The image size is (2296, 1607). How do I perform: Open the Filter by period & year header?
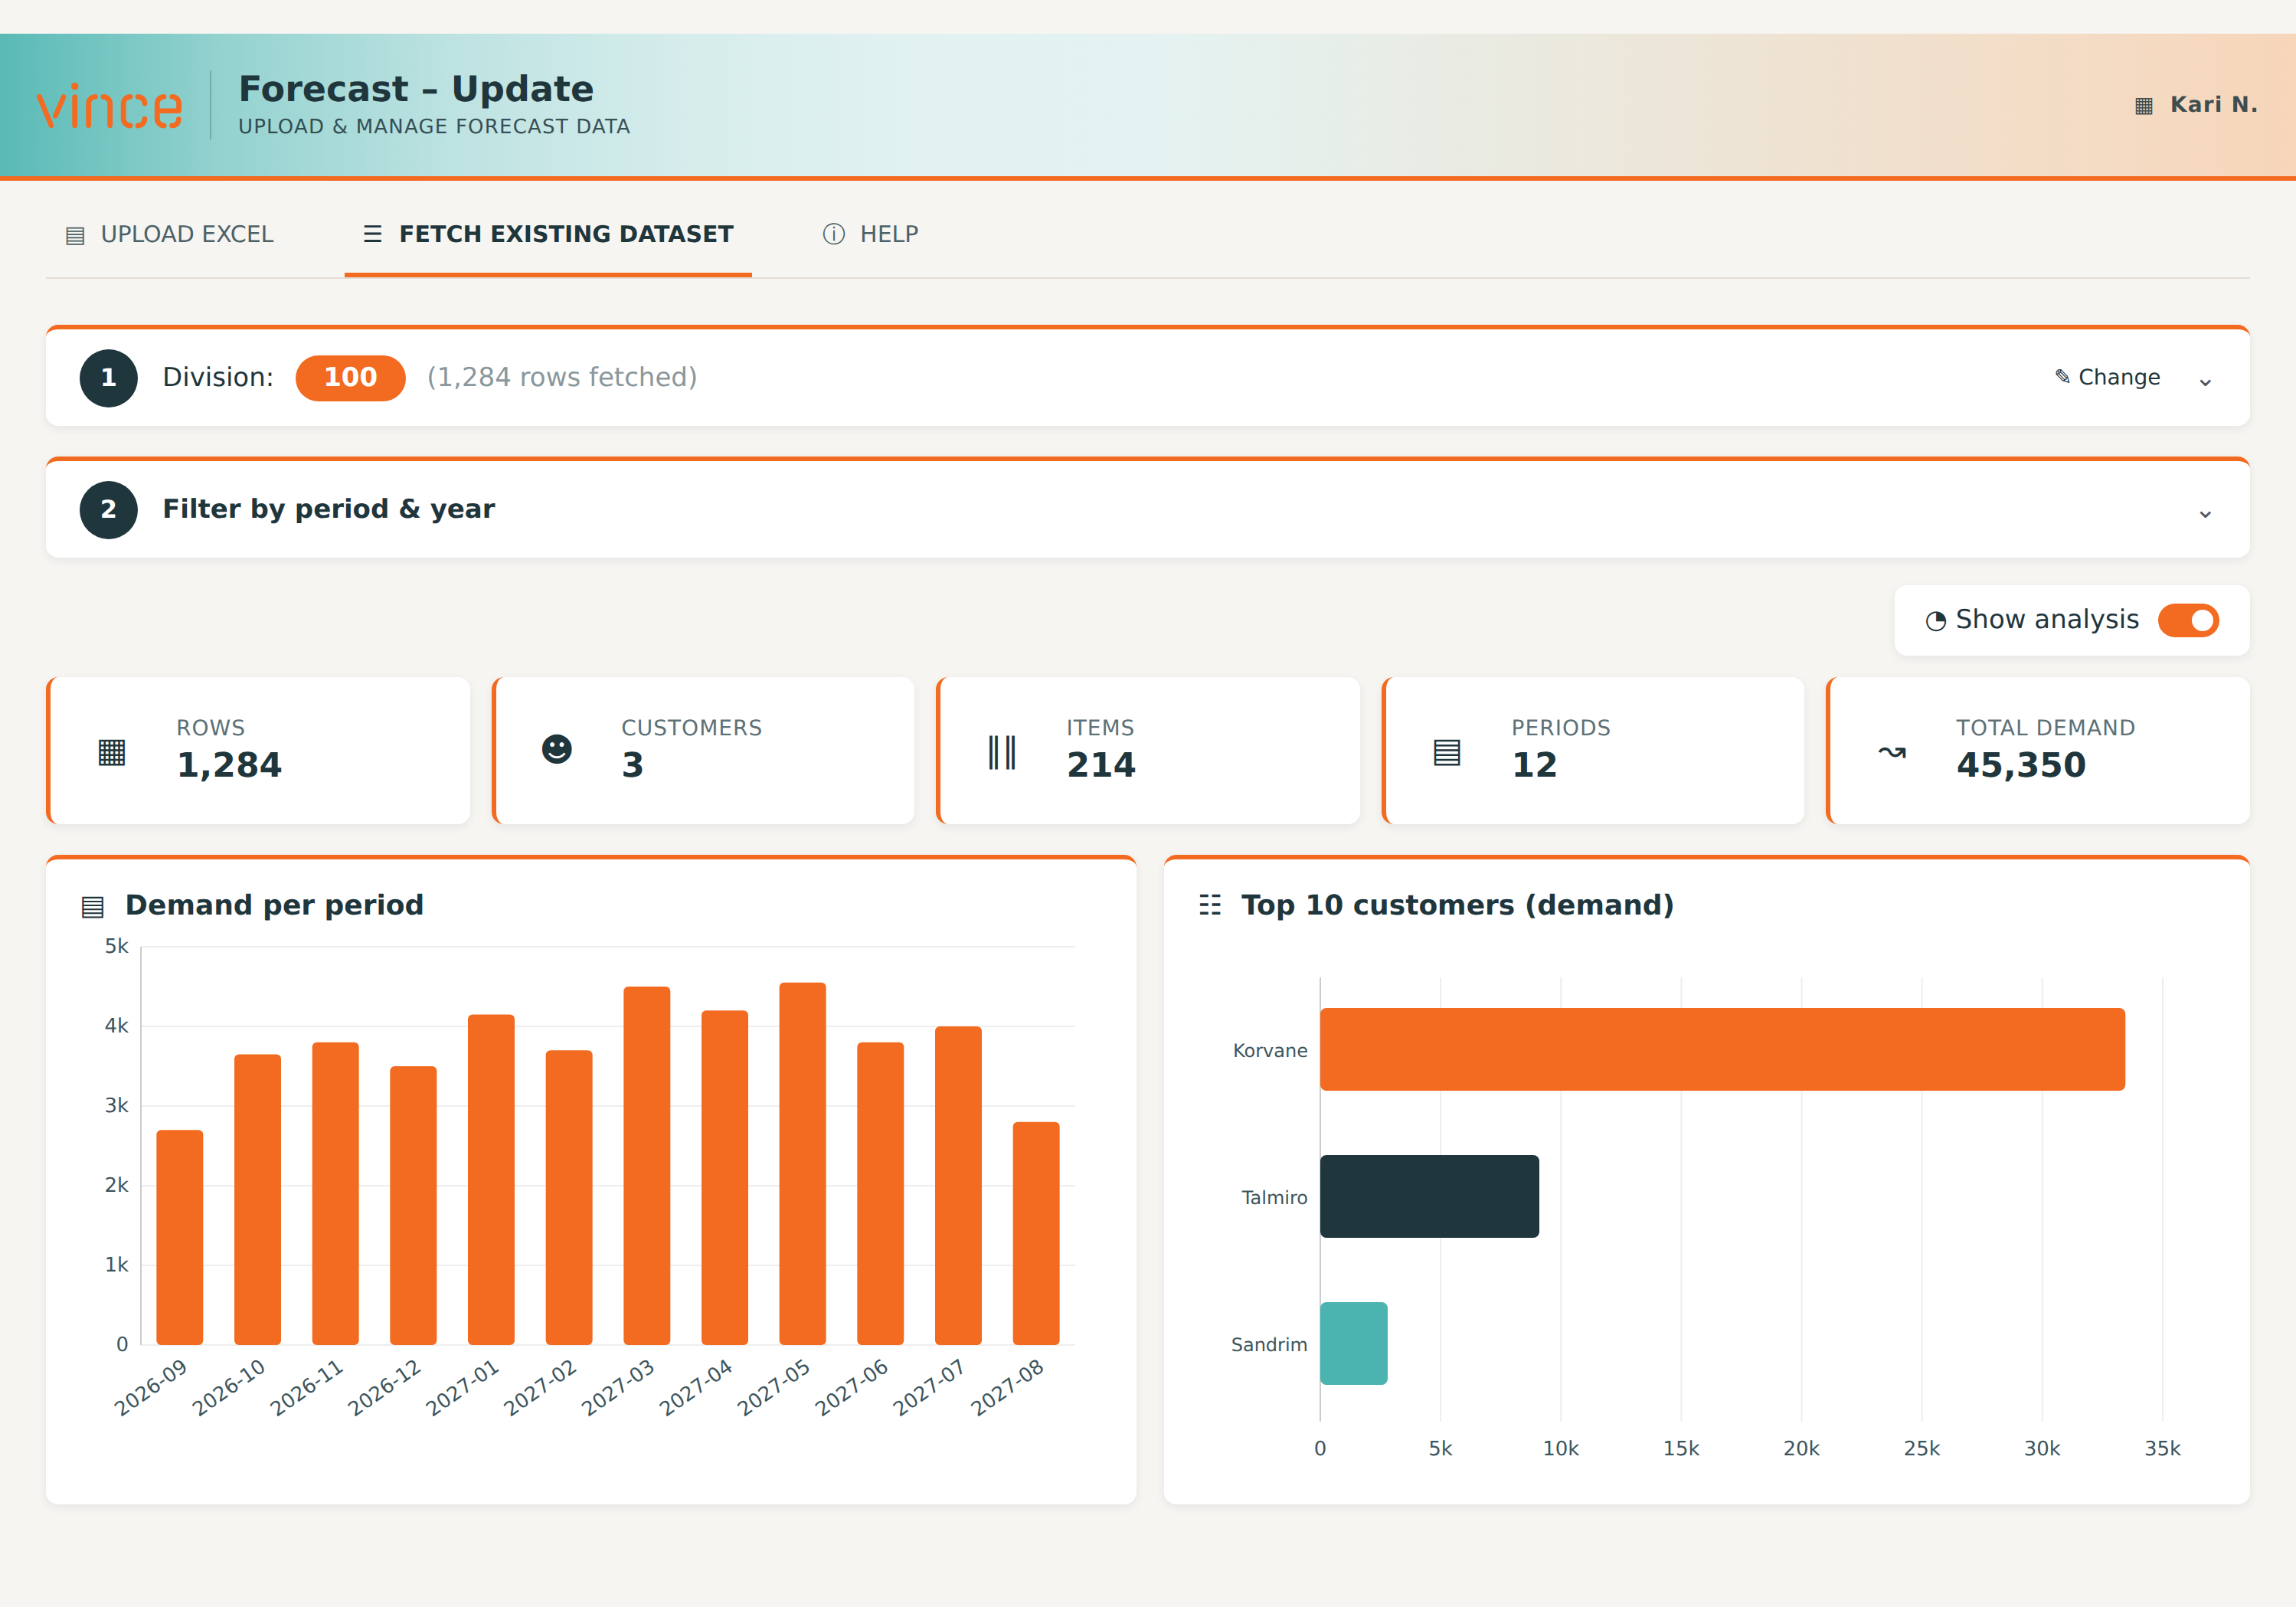(1148, 510)
